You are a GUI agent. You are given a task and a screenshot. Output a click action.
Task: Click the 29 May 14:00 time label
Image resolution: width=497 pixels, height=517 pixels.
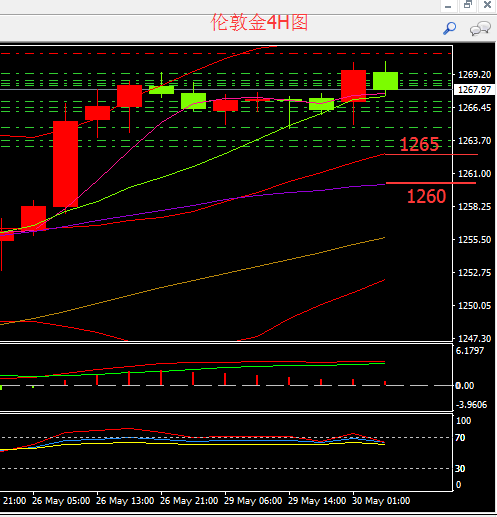point(317,501)
